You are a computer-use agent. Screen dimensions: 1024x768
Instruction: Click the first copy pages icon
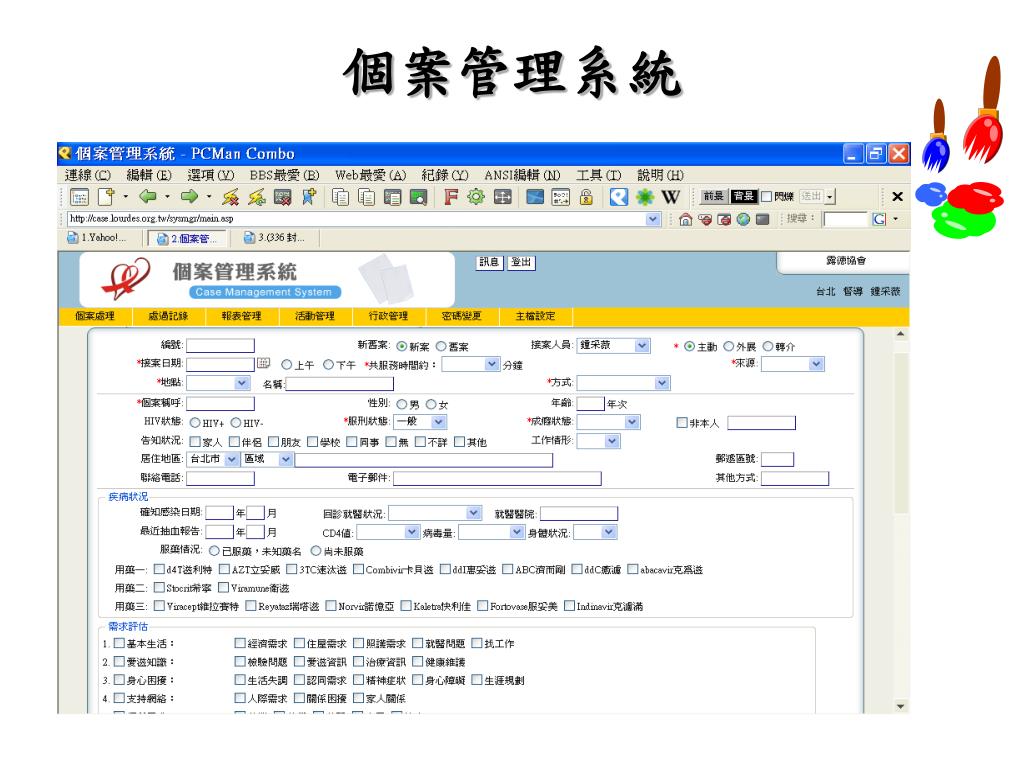tap(340, 197)
